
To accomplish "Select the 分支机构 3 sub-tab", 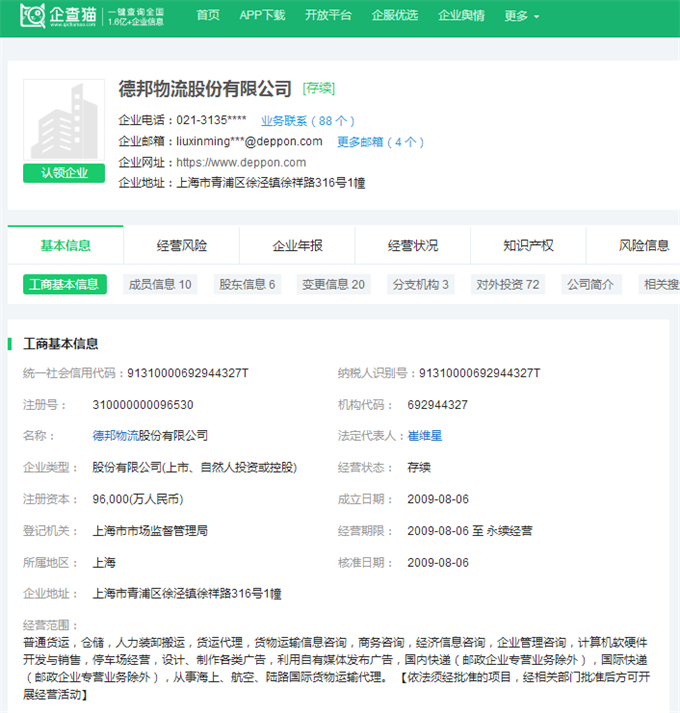I will click(421, 284).
